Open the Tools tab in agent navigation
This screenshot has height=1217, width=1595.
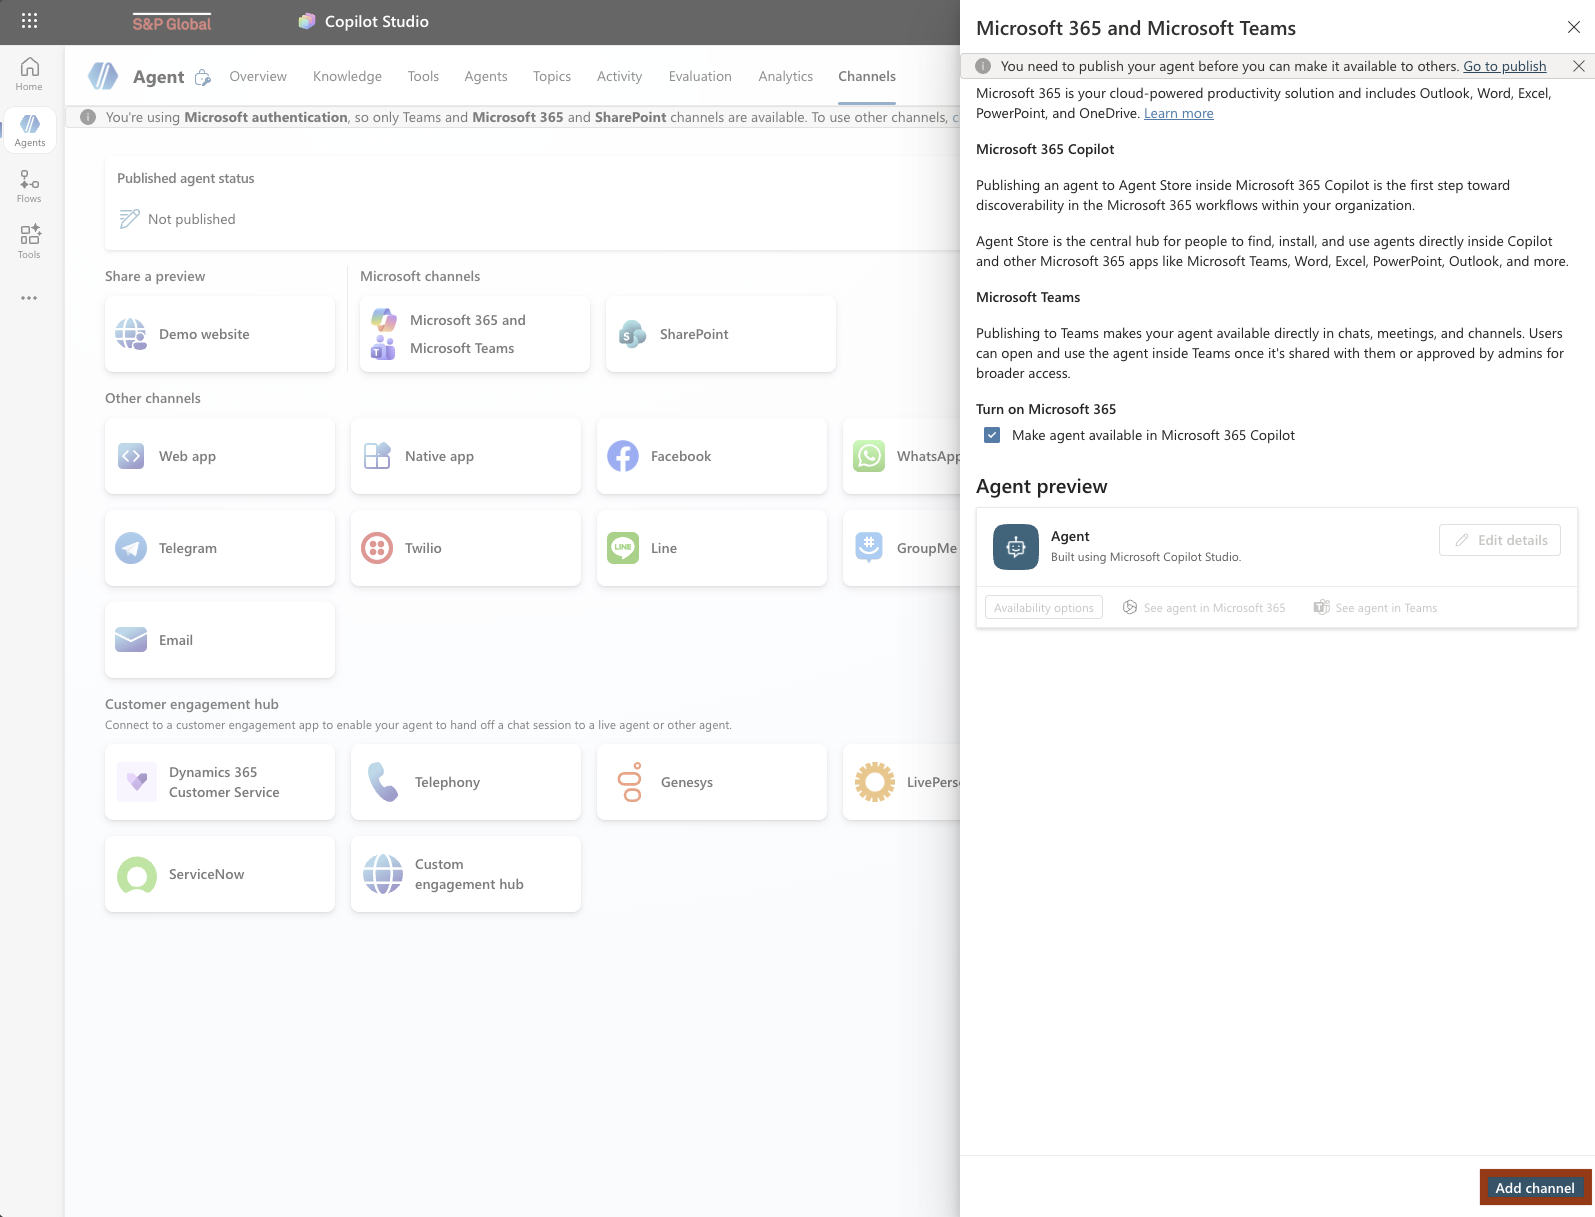coord(423,76)
